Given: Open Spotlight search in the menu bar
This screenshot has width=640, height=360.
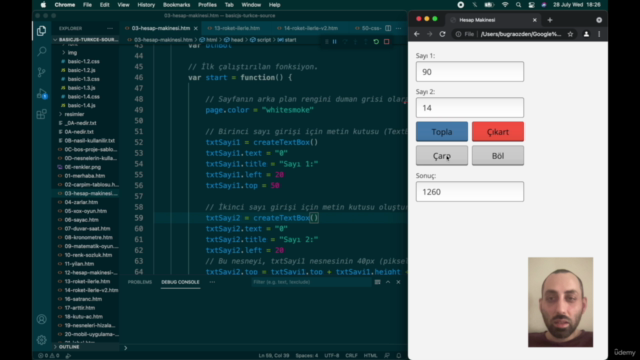Looking at the screenshot, I should pyautogui.click(x=518, y=5).
